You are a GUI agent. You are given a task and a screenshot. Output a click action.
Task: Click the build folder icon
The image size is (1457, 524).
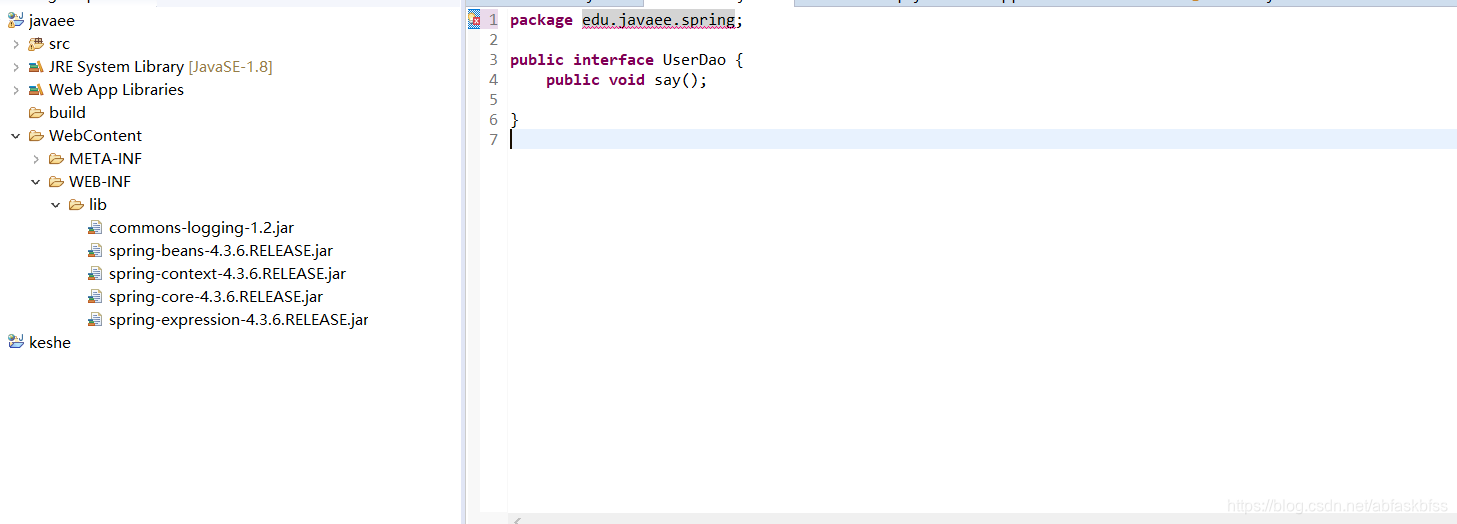tap(36, 112)
